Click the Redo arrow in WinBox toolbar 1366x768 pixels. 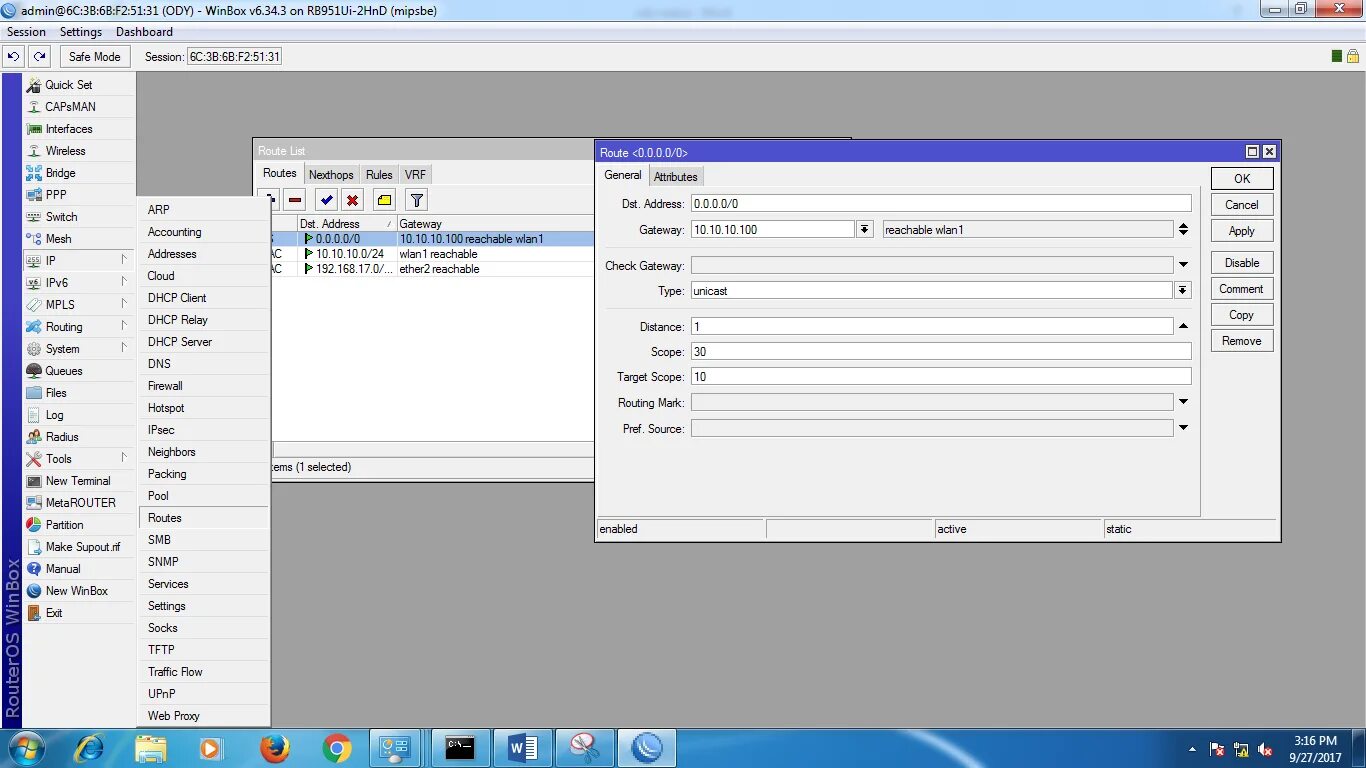pos(39,56)
